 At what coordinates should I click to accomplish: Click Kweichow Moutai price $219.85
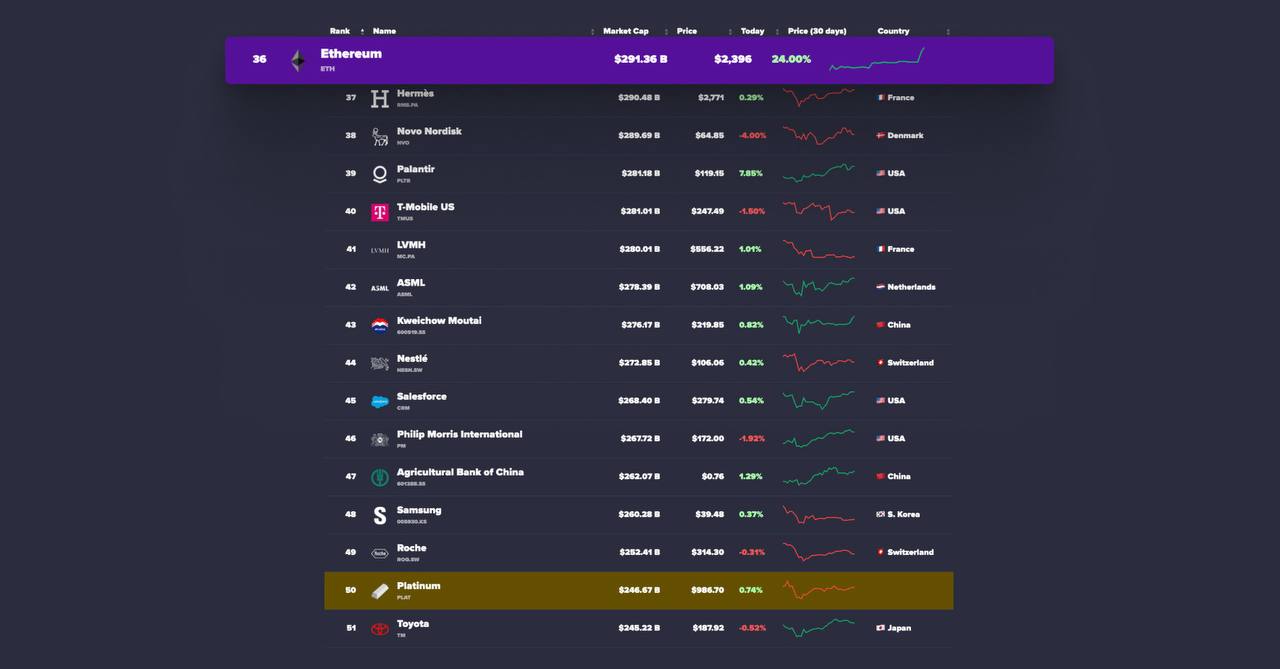tap(707, 325)
